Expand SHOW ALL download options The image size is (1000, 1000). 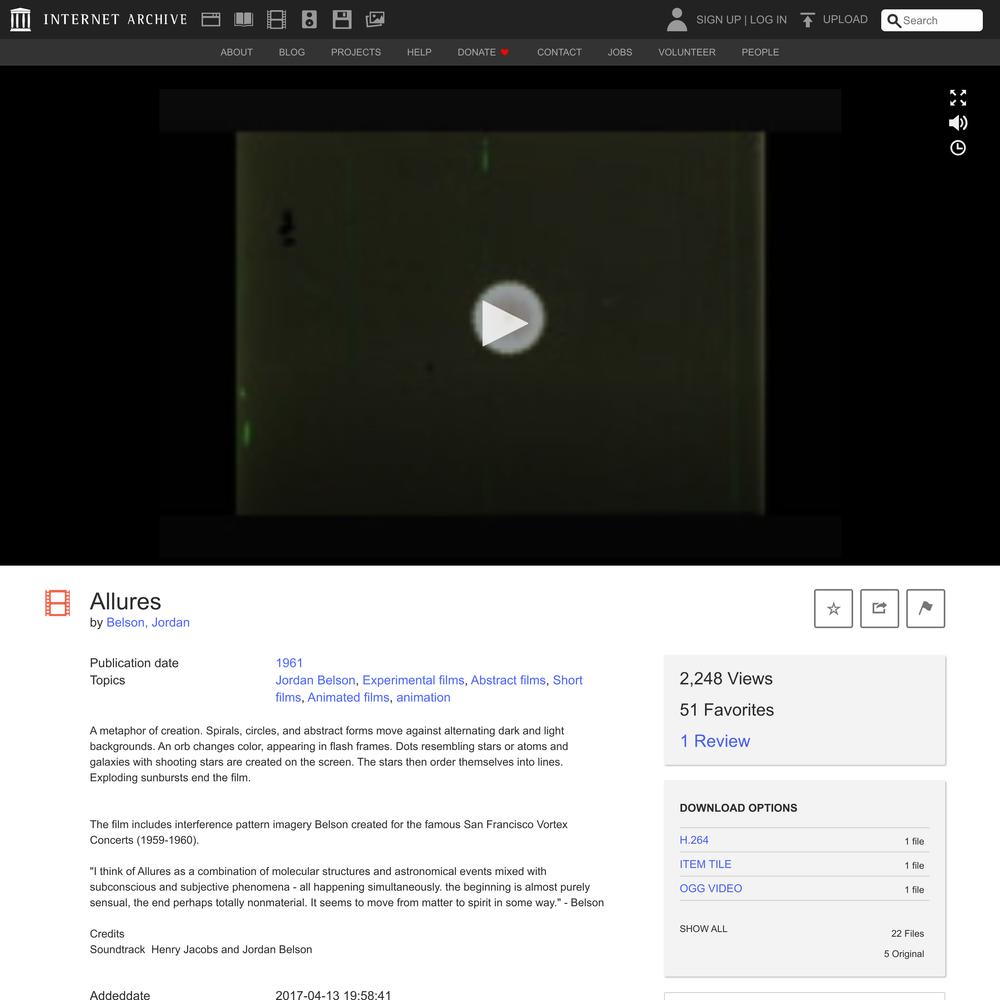click(703, 929)
